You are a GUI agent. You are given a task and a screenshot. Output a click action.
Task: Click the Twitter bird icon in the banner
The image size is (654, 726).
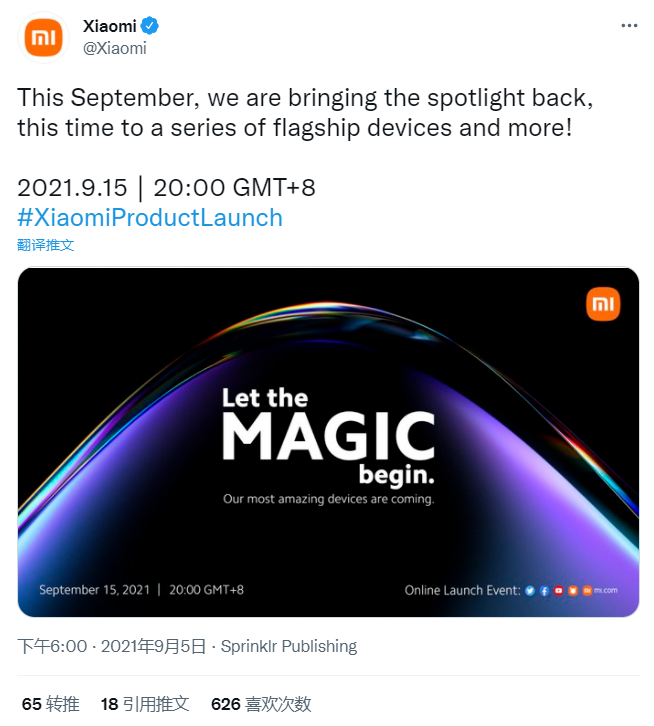(x=530, y=590)
